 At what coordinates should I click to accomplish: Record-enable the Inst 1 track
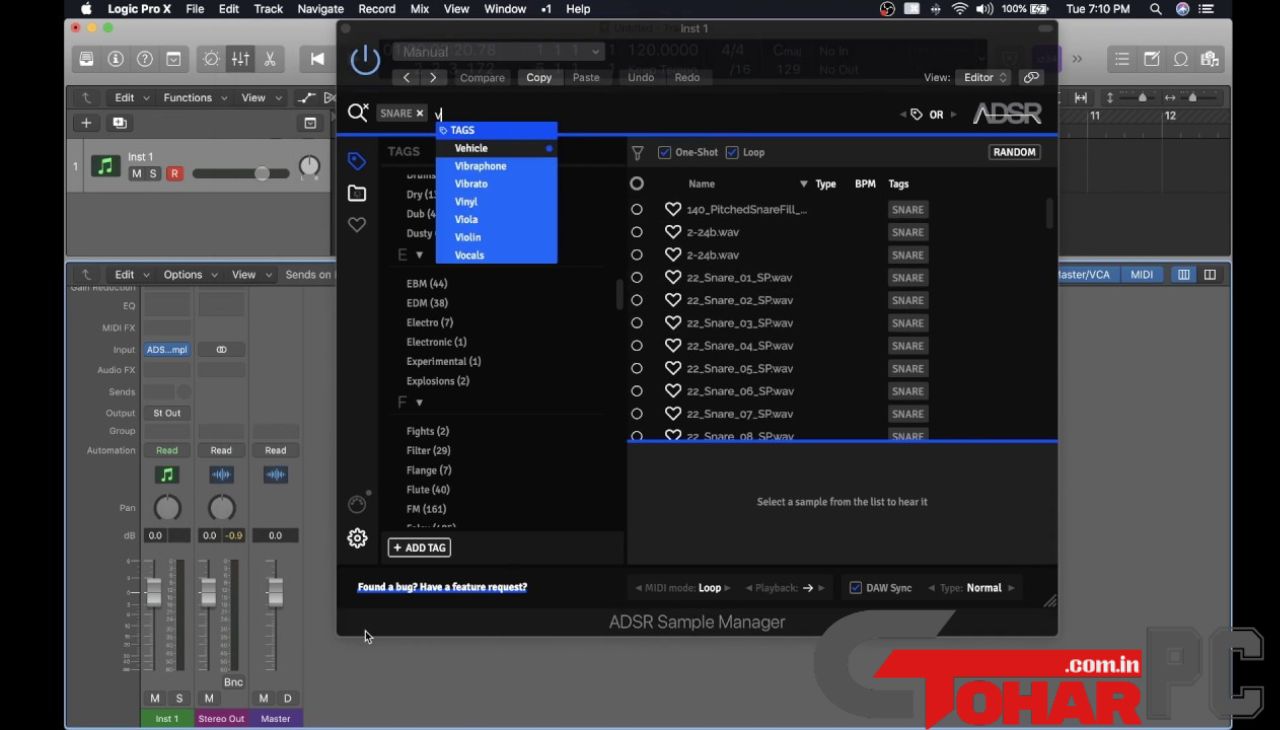click(174, 174)
